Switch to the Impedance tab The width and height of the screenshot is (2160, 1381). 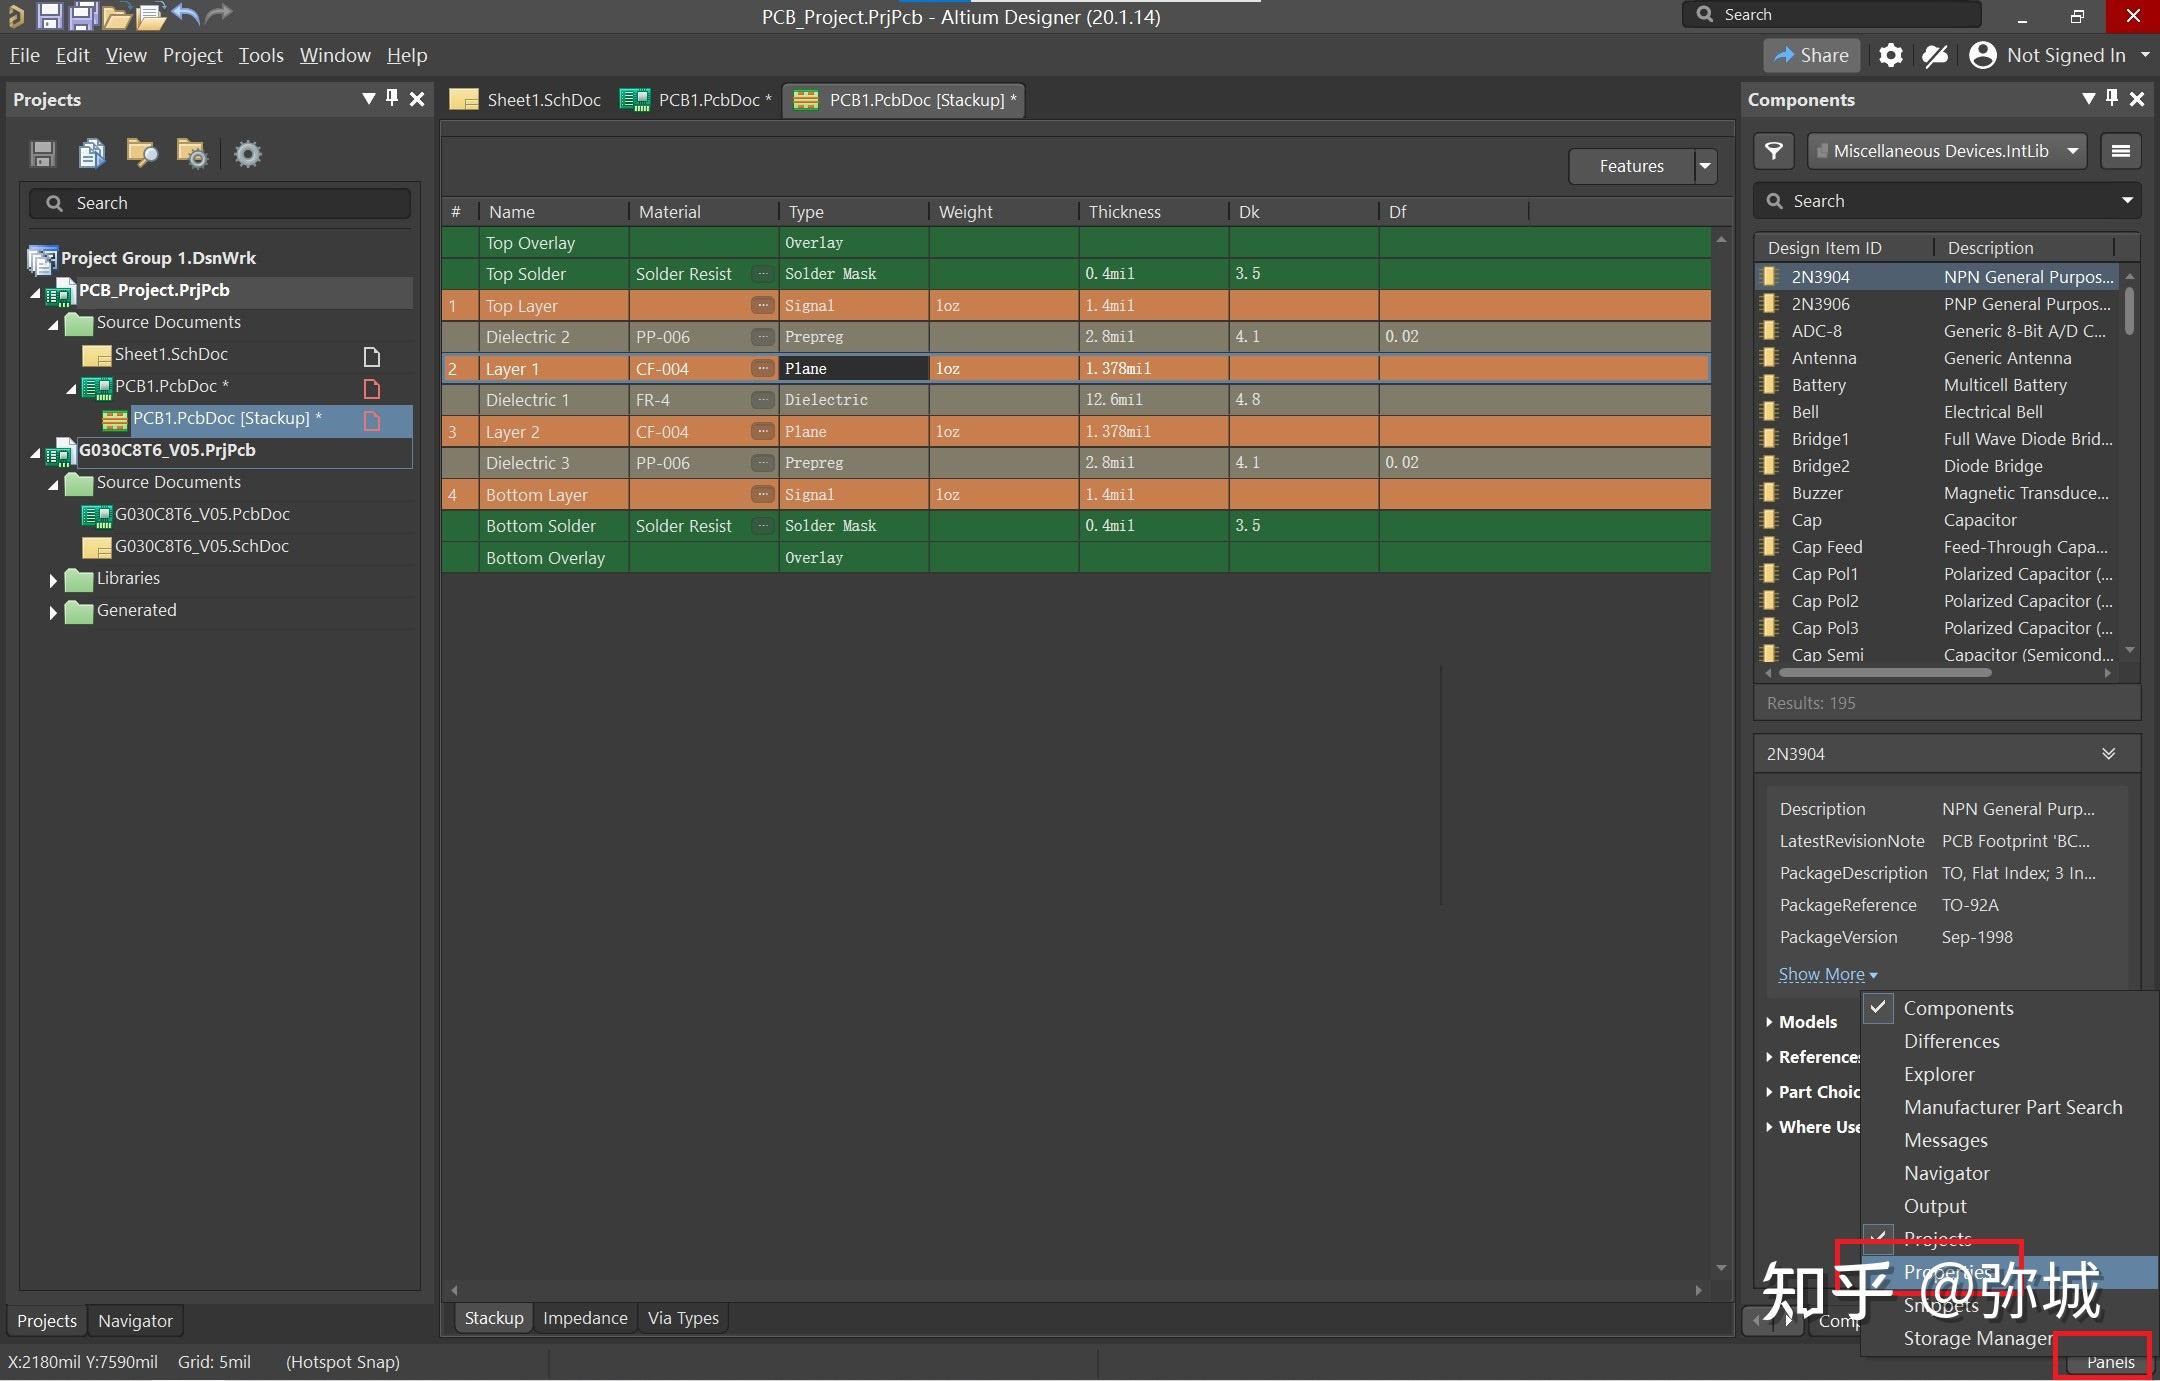[585, 1318]
